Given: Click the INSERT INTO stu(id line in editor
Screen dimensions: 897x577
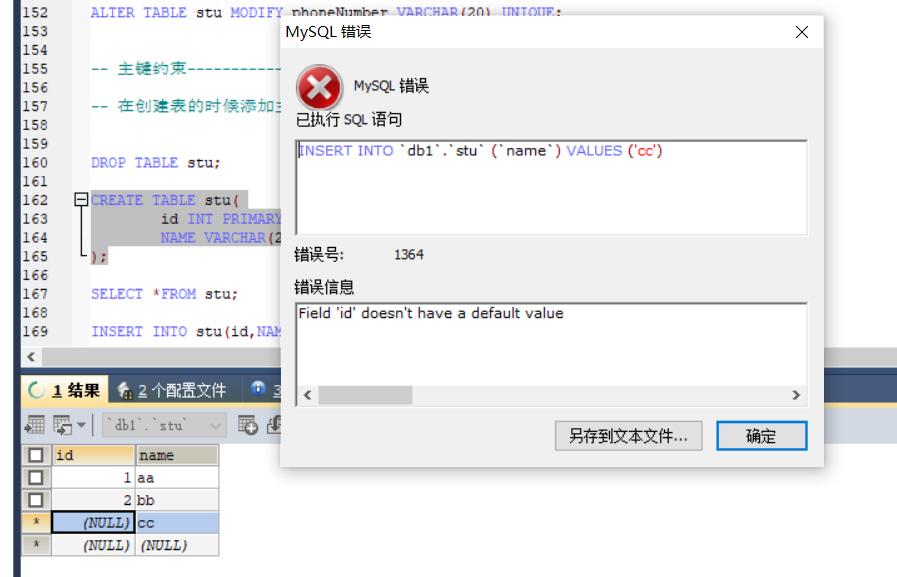Looking at the screenshot, I should click(x=186, y=332).
